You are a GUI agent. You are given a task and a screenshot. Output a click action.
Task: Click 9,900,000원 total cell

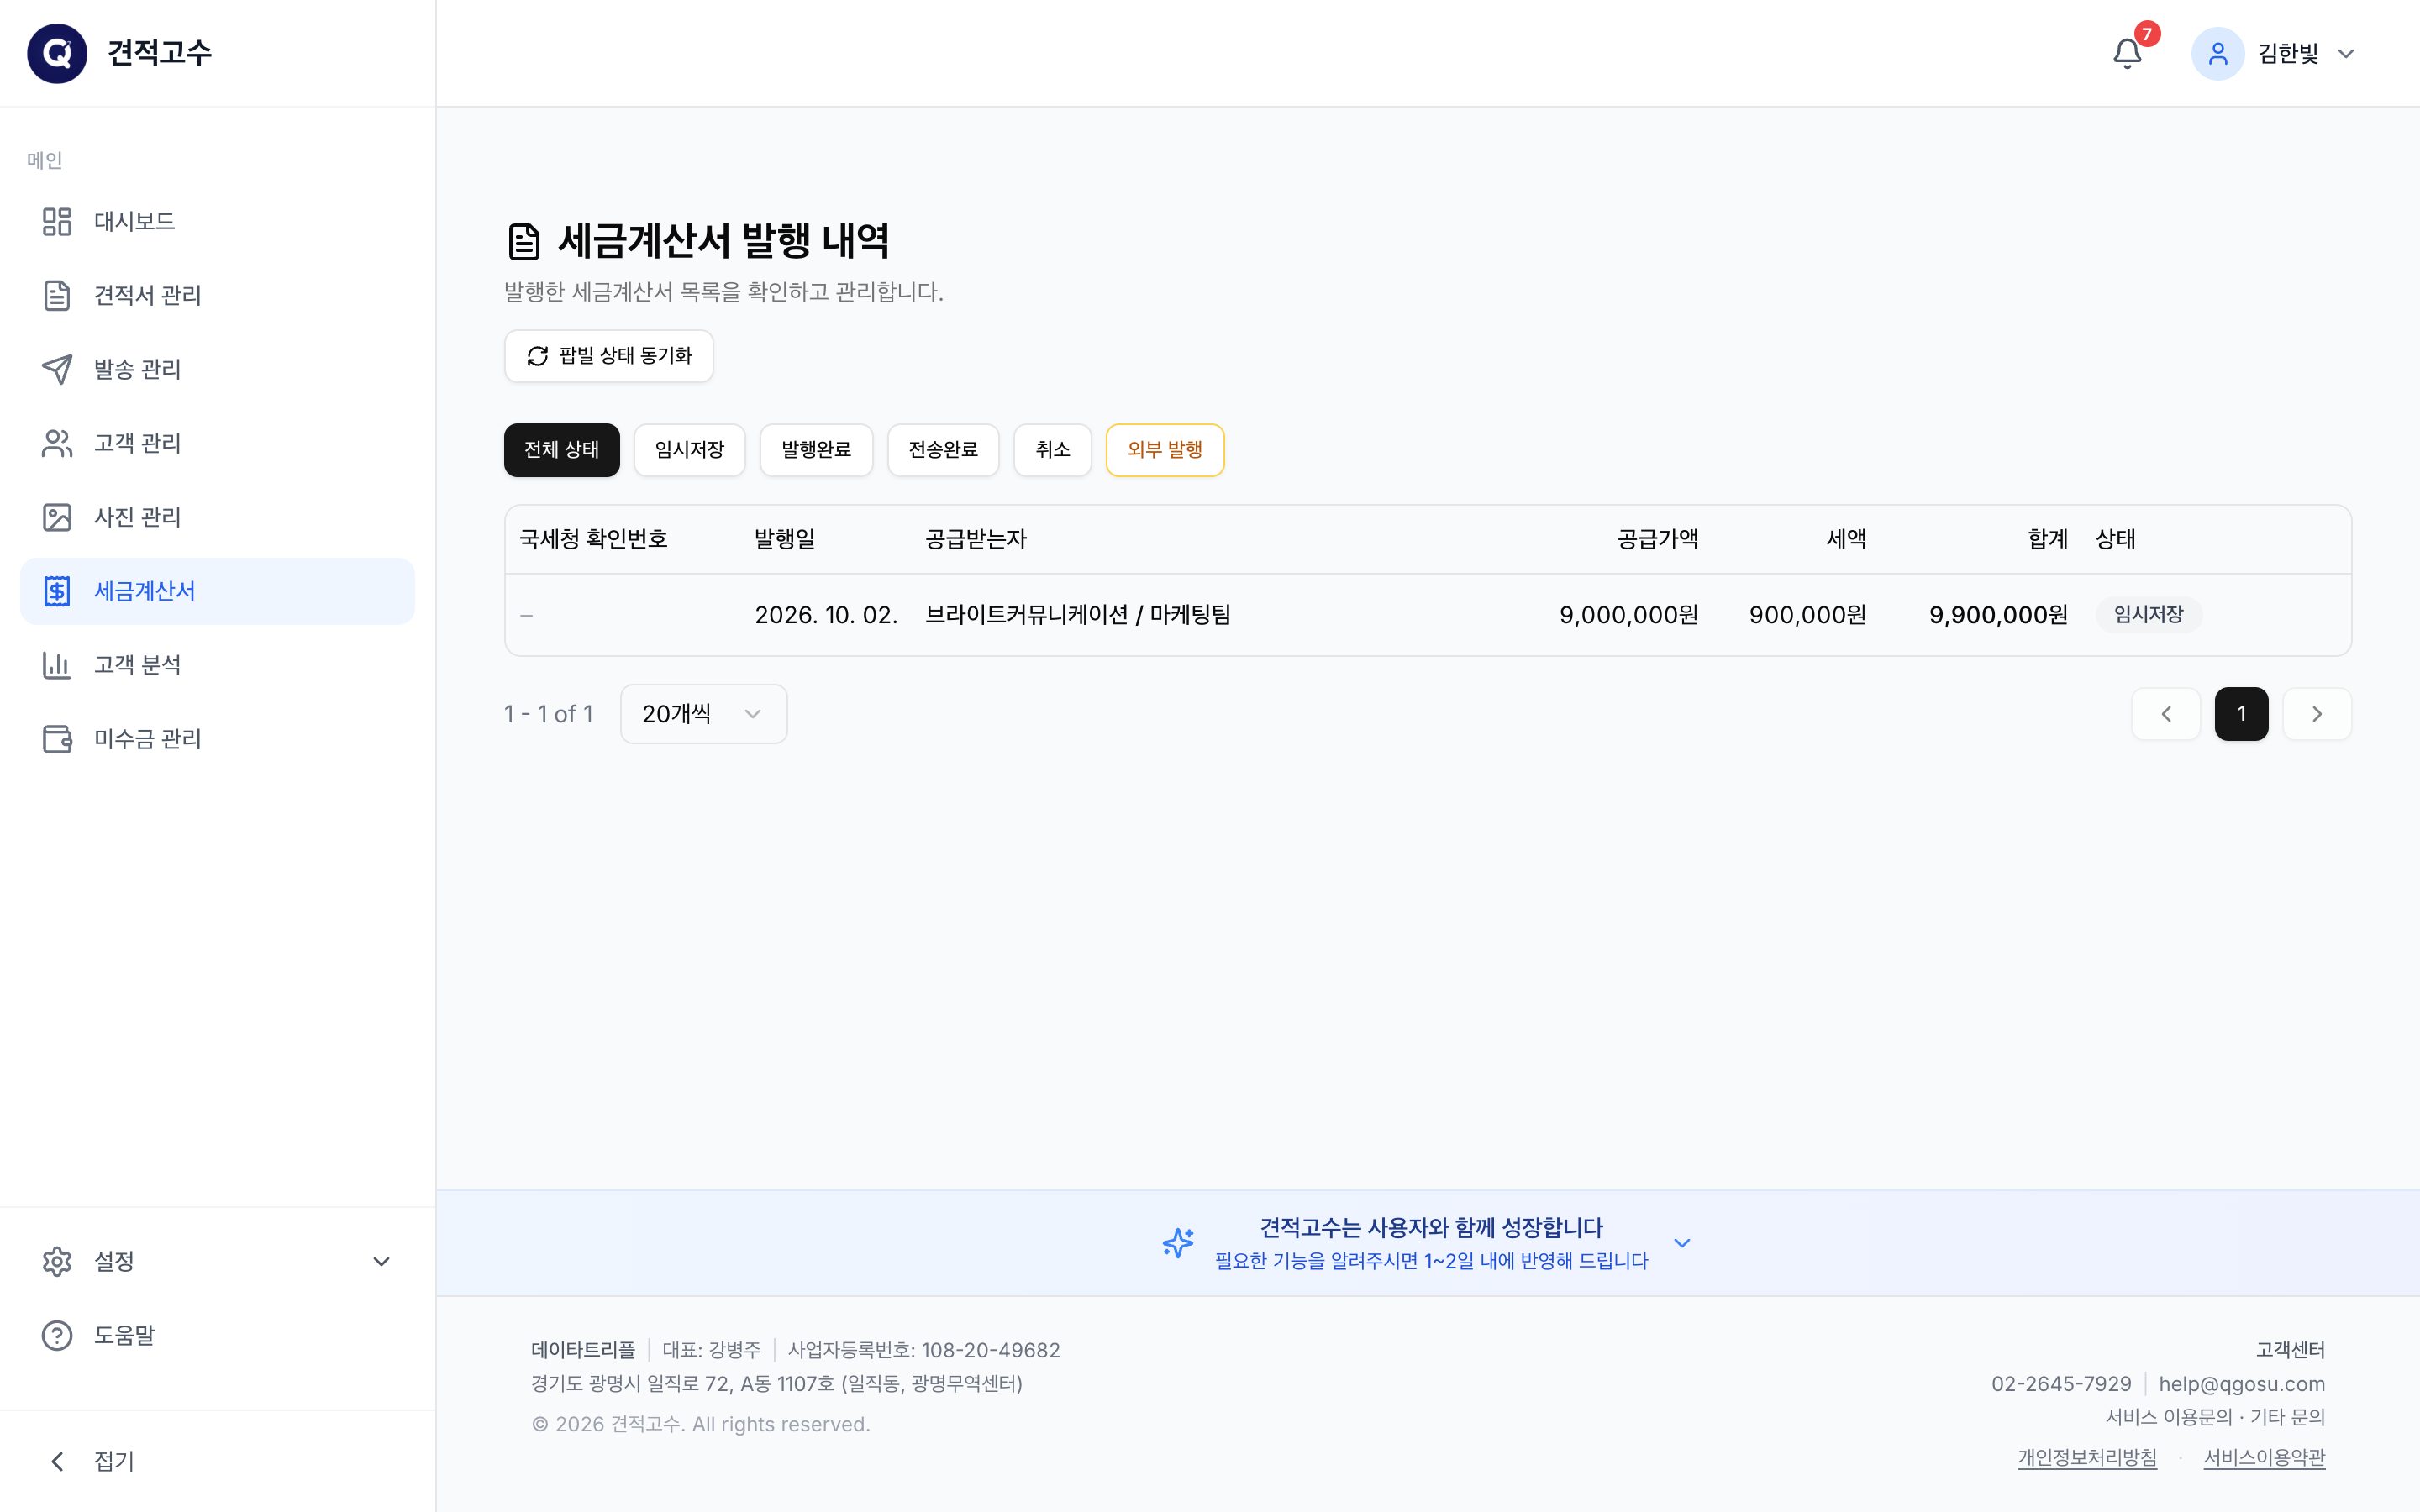pyautogui.click(x=1998, y=615)
